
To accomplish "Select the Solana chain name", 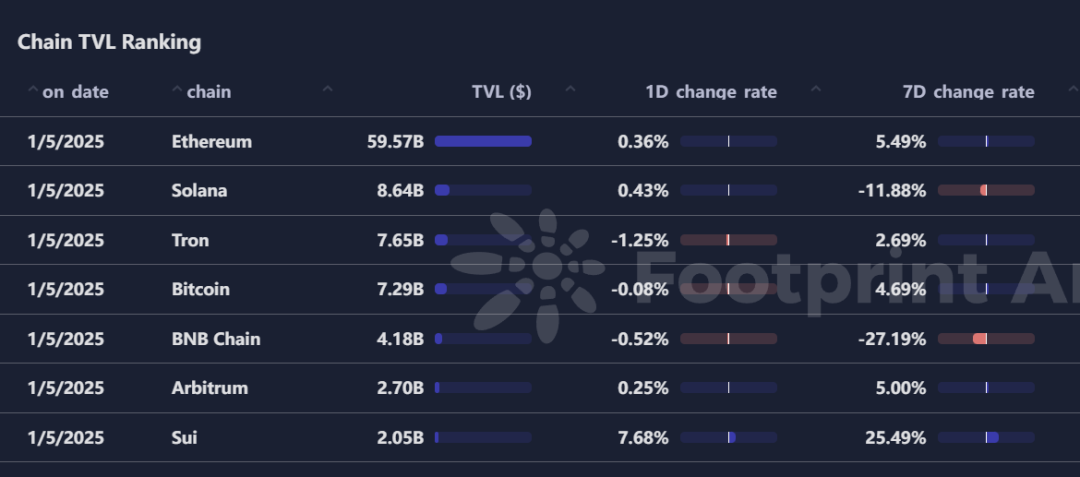I will tap(199, 191).
